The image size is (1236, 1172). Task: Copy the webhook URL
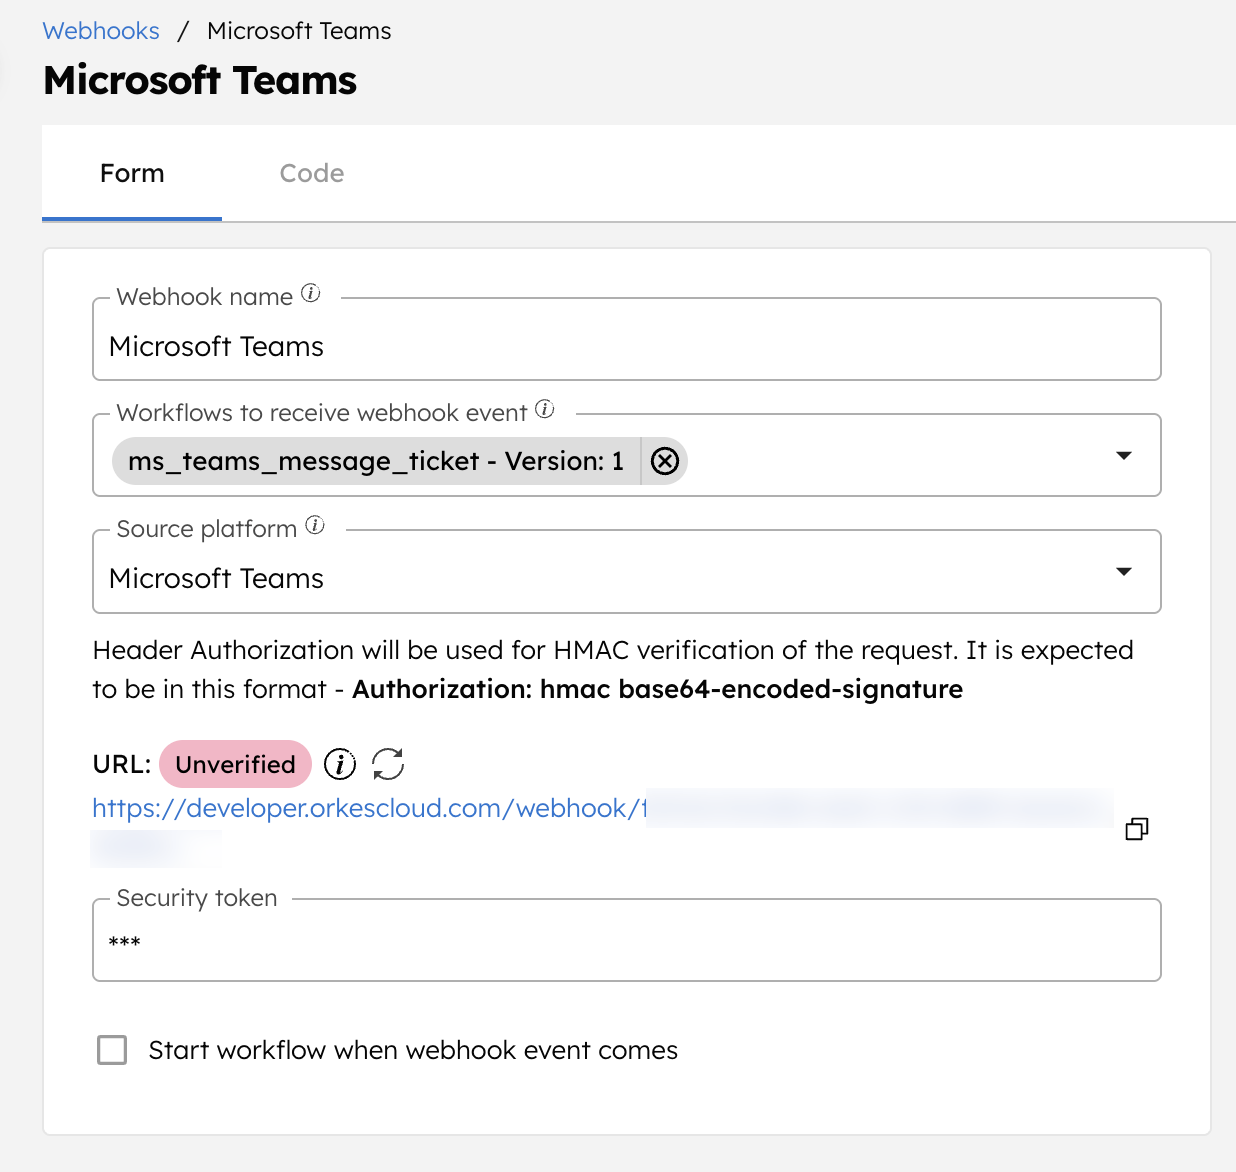click(x=1136, y=829)
